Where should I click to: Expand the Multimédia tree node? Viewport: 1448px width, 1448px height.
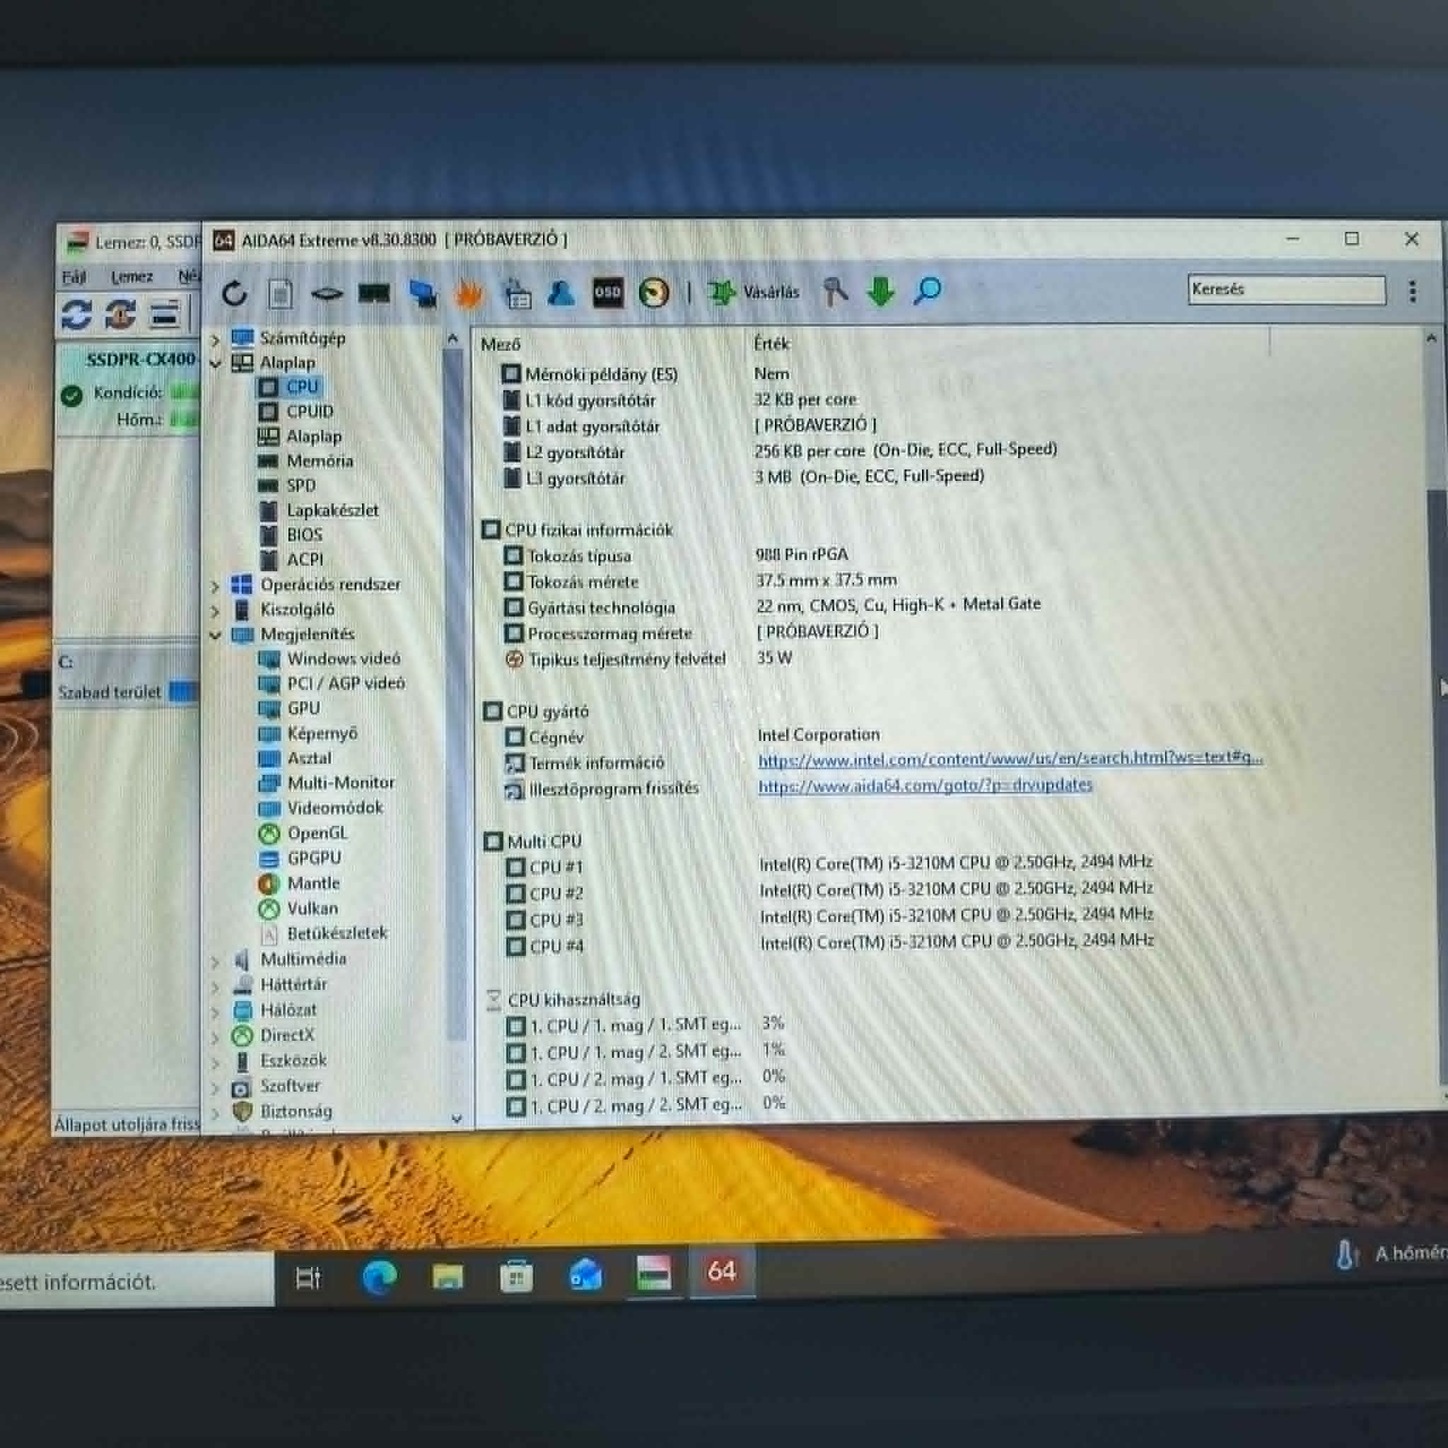pos(215,961)
